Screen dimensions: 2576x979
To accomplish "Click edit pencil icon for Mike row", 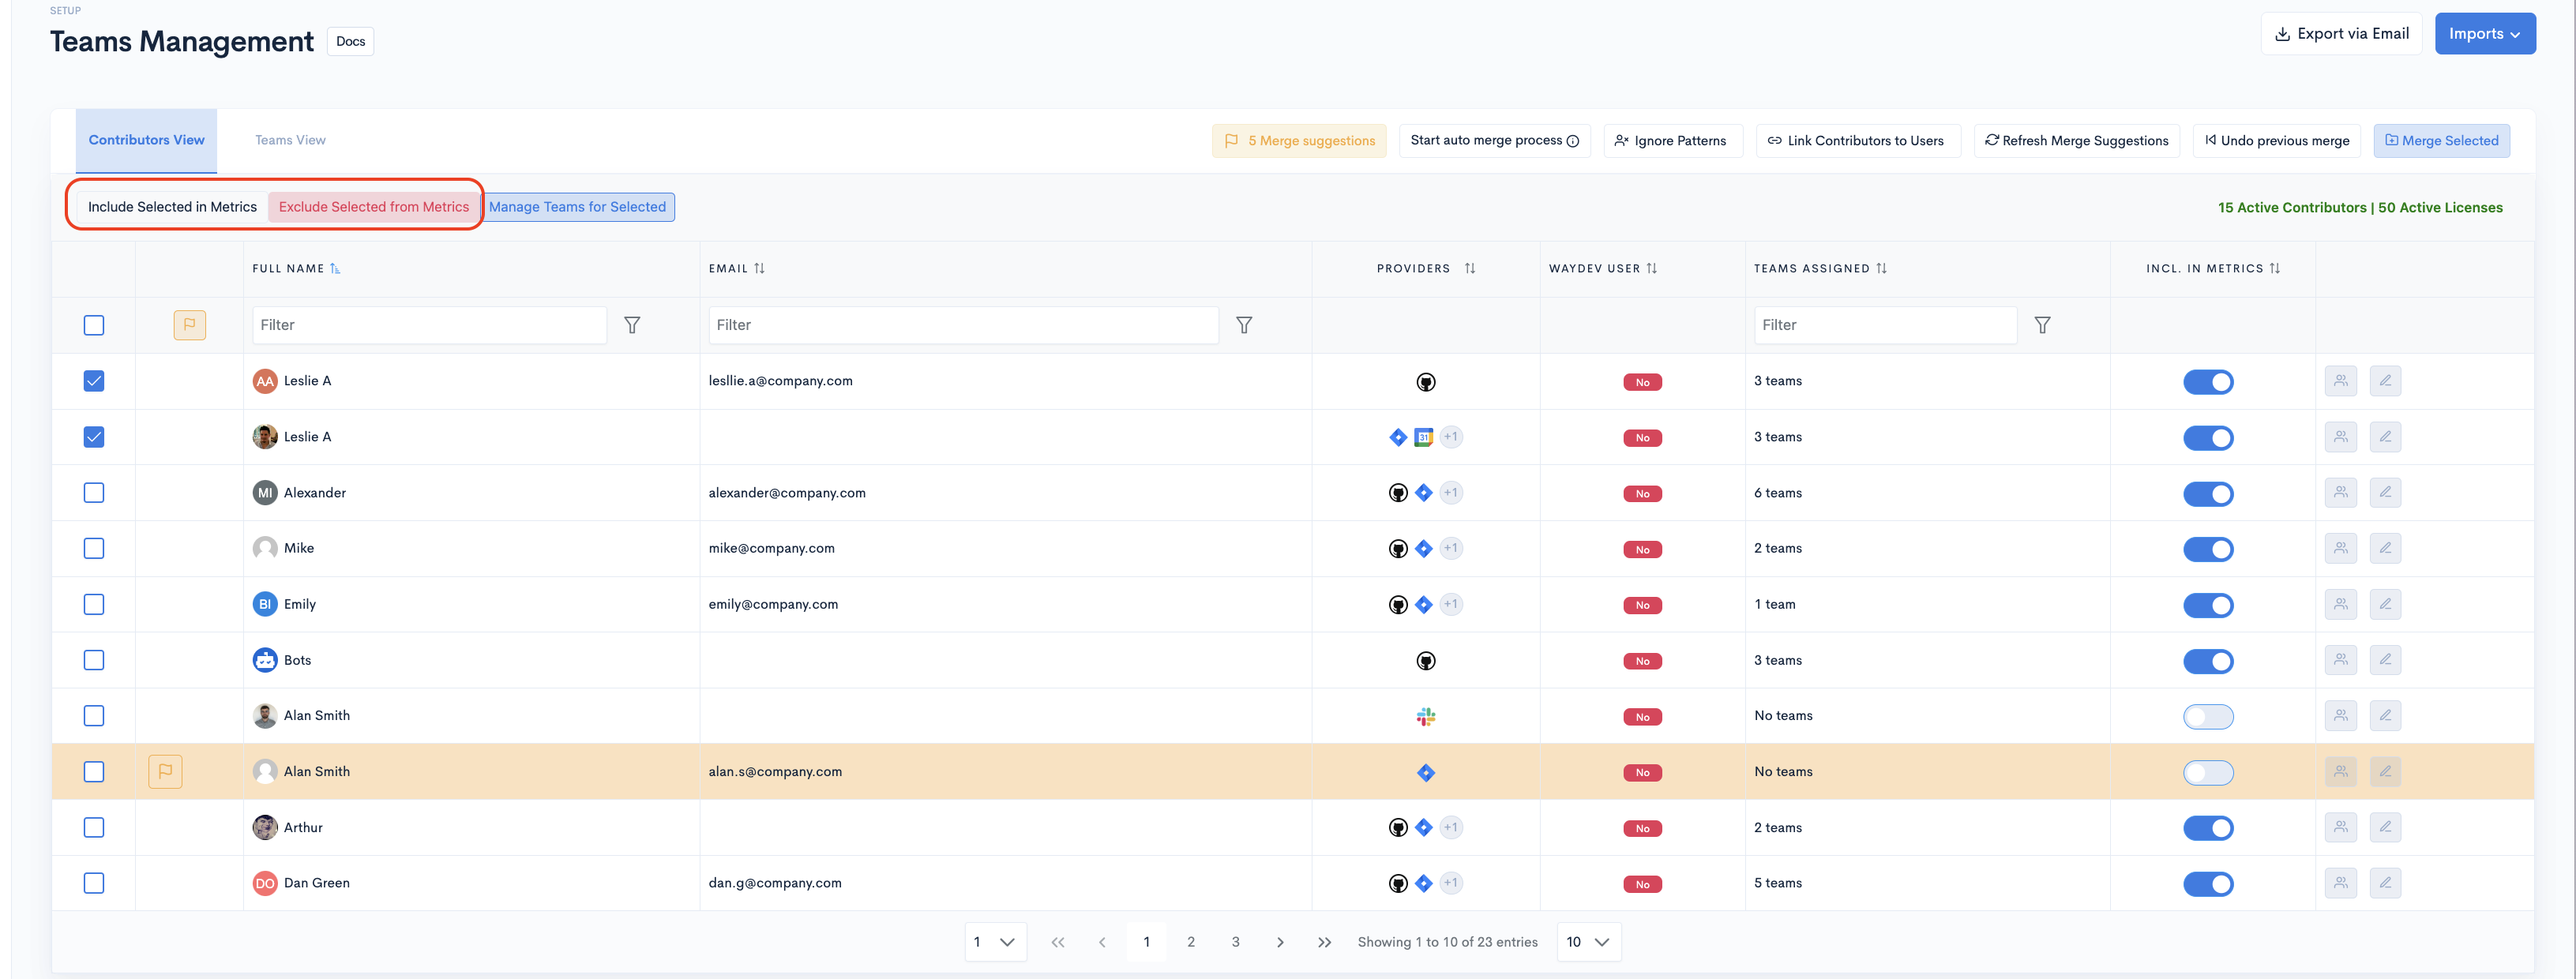I will [2385, 548].
